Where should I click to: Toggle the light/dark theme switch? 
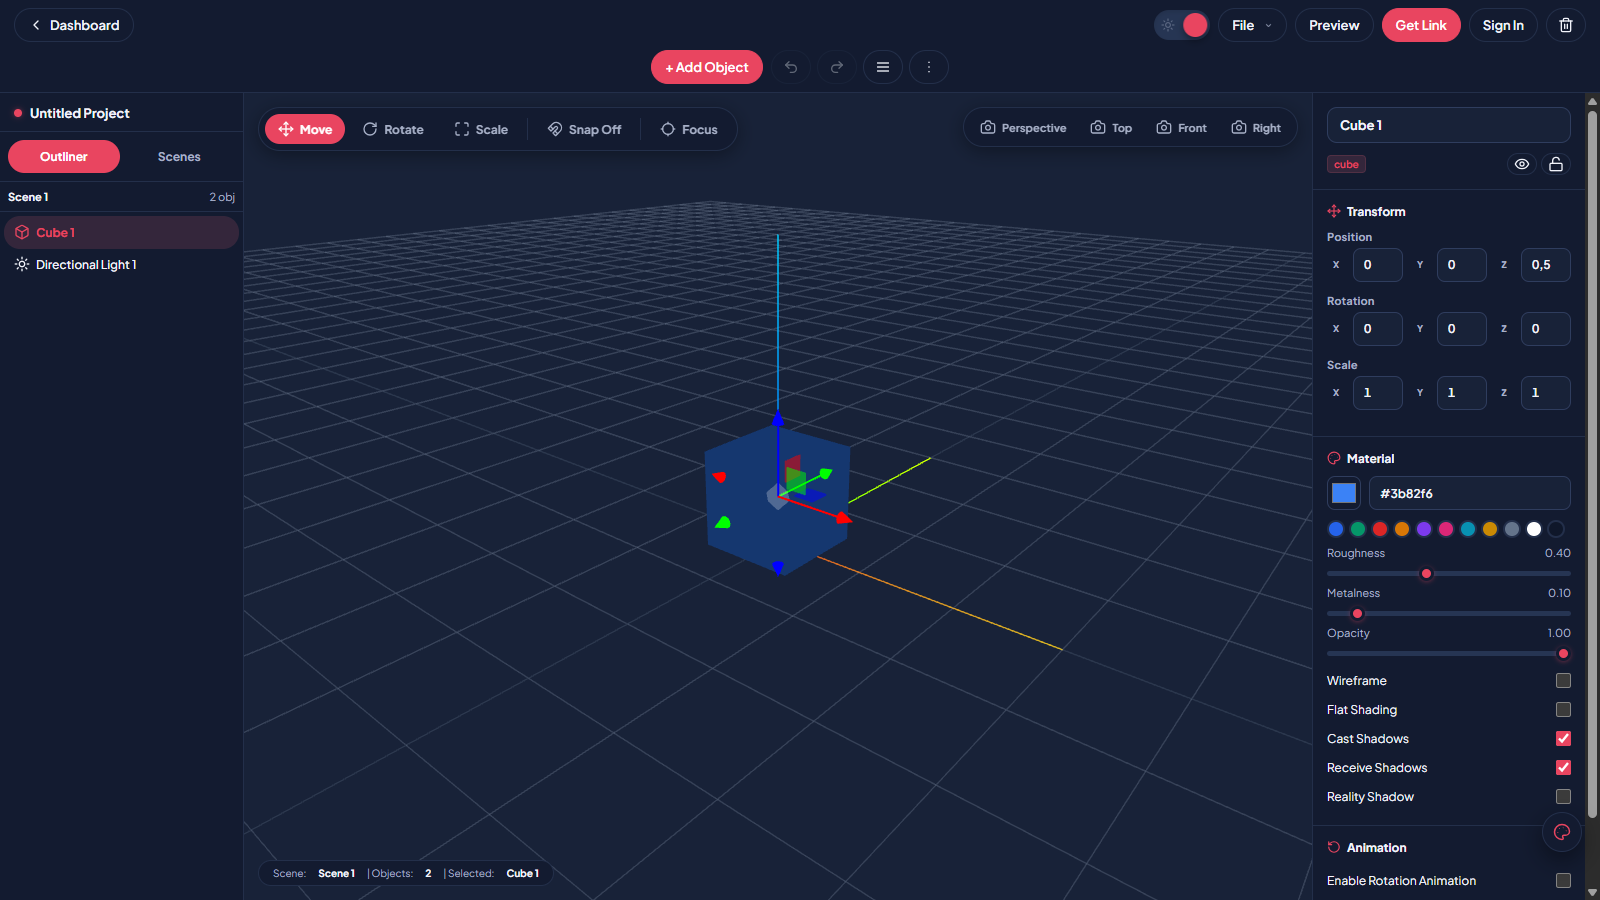click(1182, 25)
